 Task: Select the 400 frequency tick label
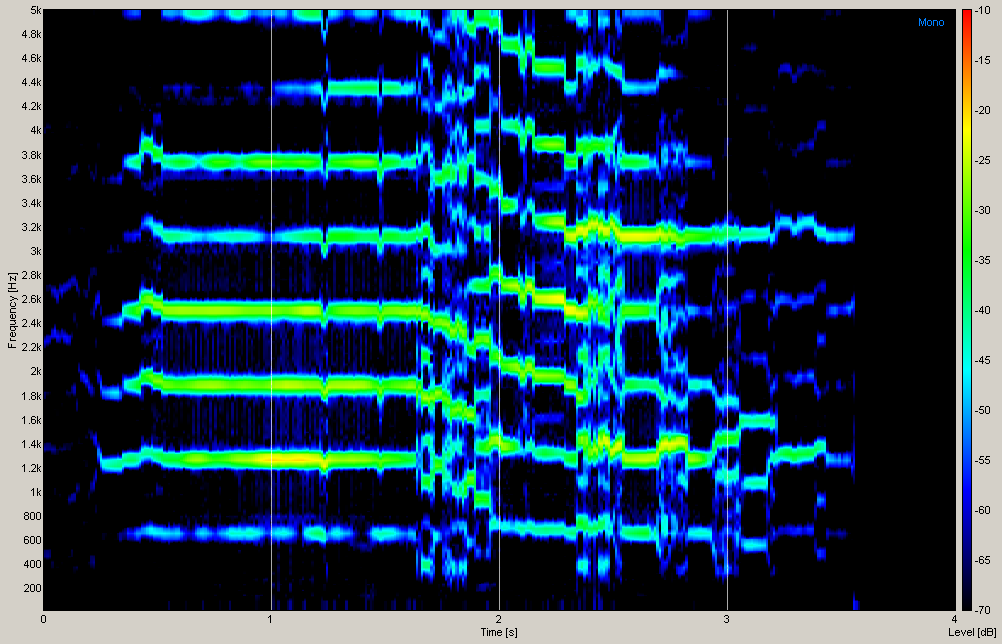(33, 564)
